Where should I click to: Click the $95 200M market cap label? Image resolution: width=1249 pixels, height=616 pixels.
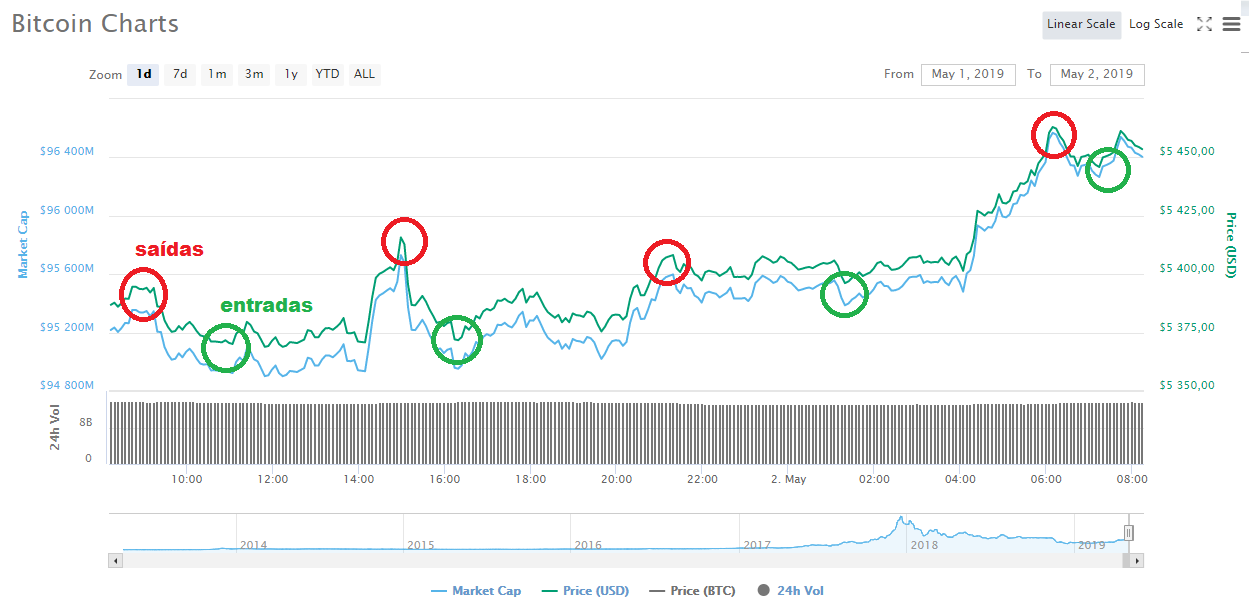[x=67, y=328]
